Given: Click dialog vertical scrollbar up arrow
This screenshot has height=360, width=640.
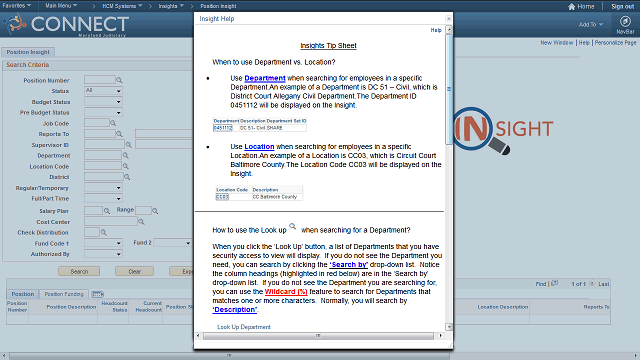Looking at the screenshot, I should pyautogui.click(x=449, y=29).
